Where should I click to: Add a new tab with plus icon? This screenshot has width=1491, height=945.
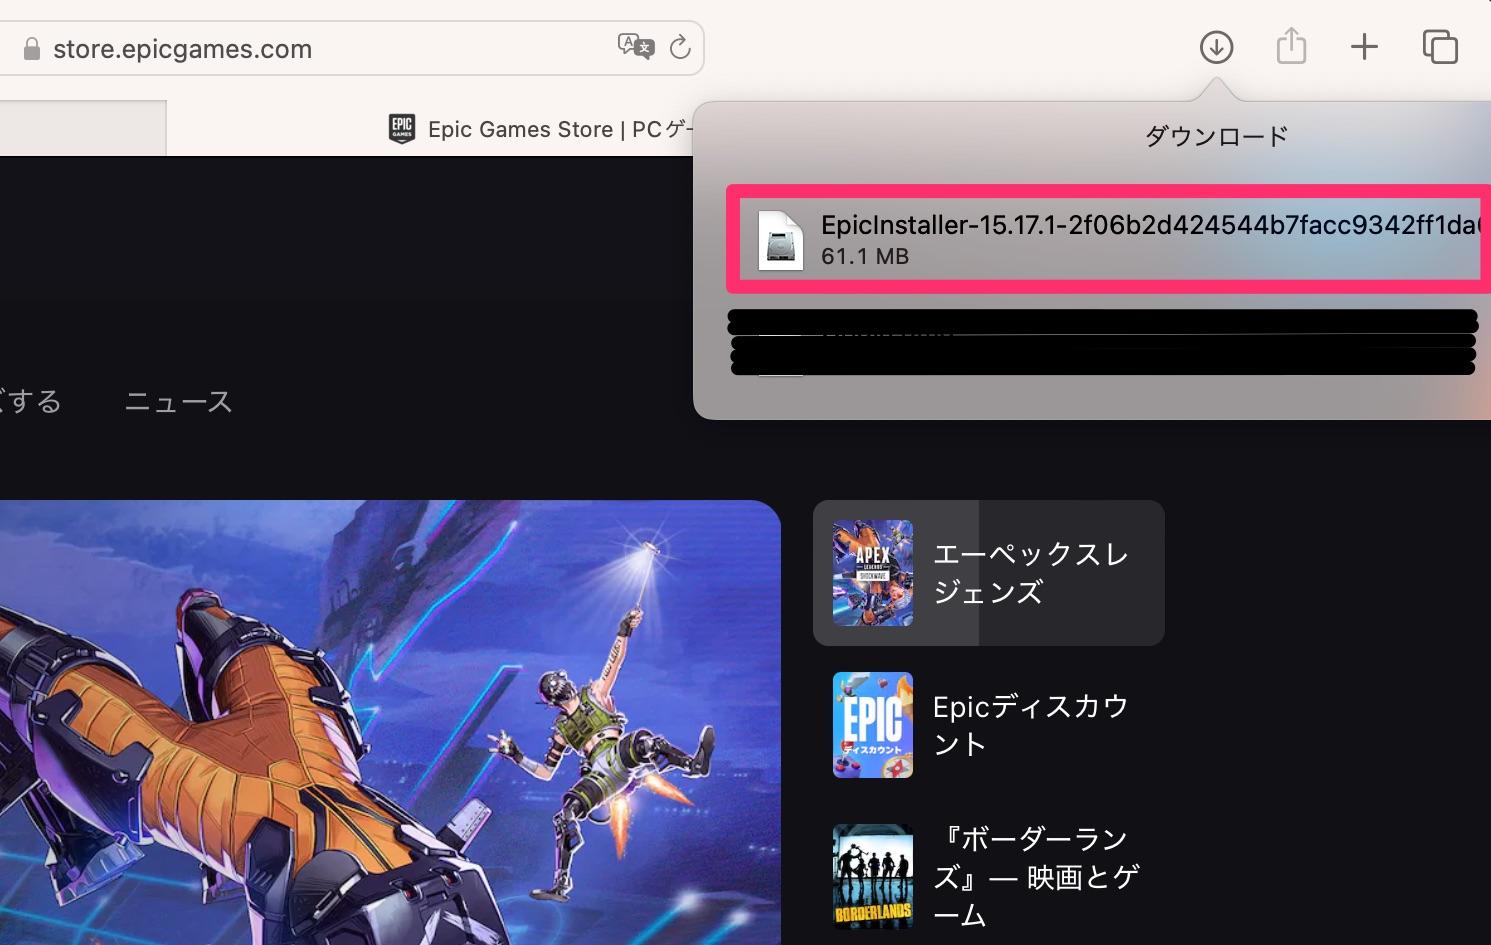[x=1364, y=47]
